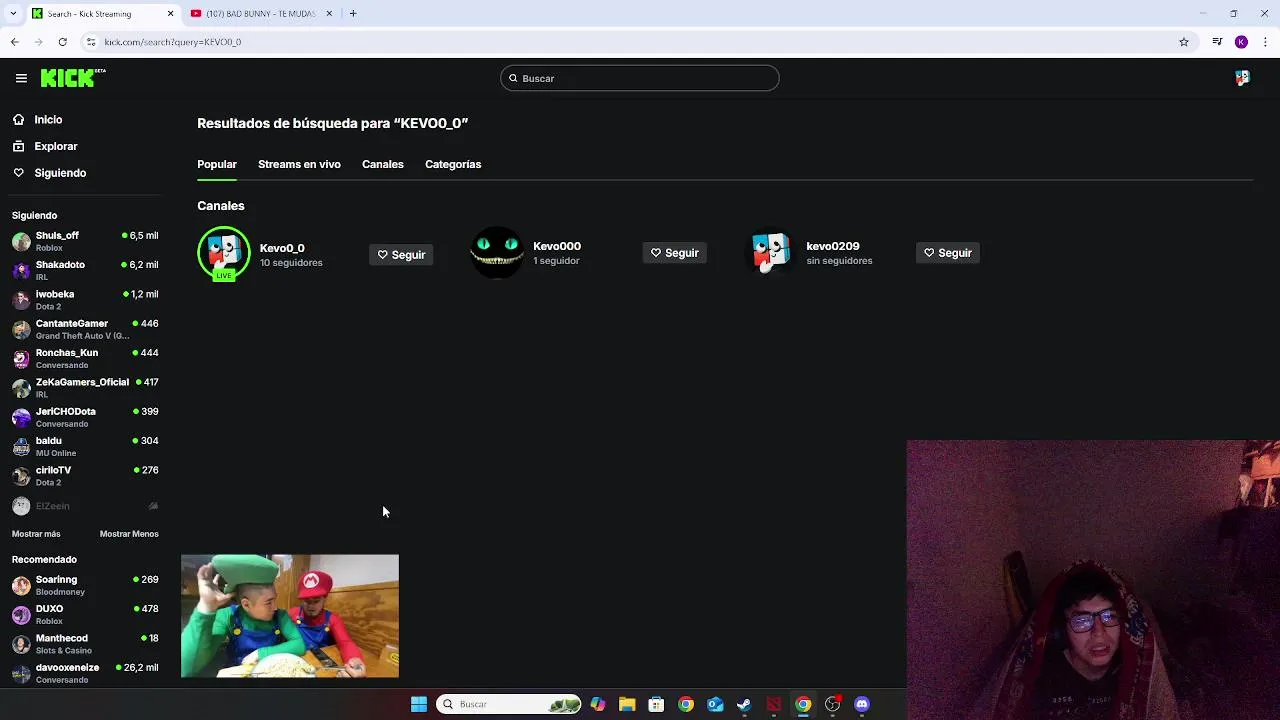Click the address bar URL

coord(173,42)
